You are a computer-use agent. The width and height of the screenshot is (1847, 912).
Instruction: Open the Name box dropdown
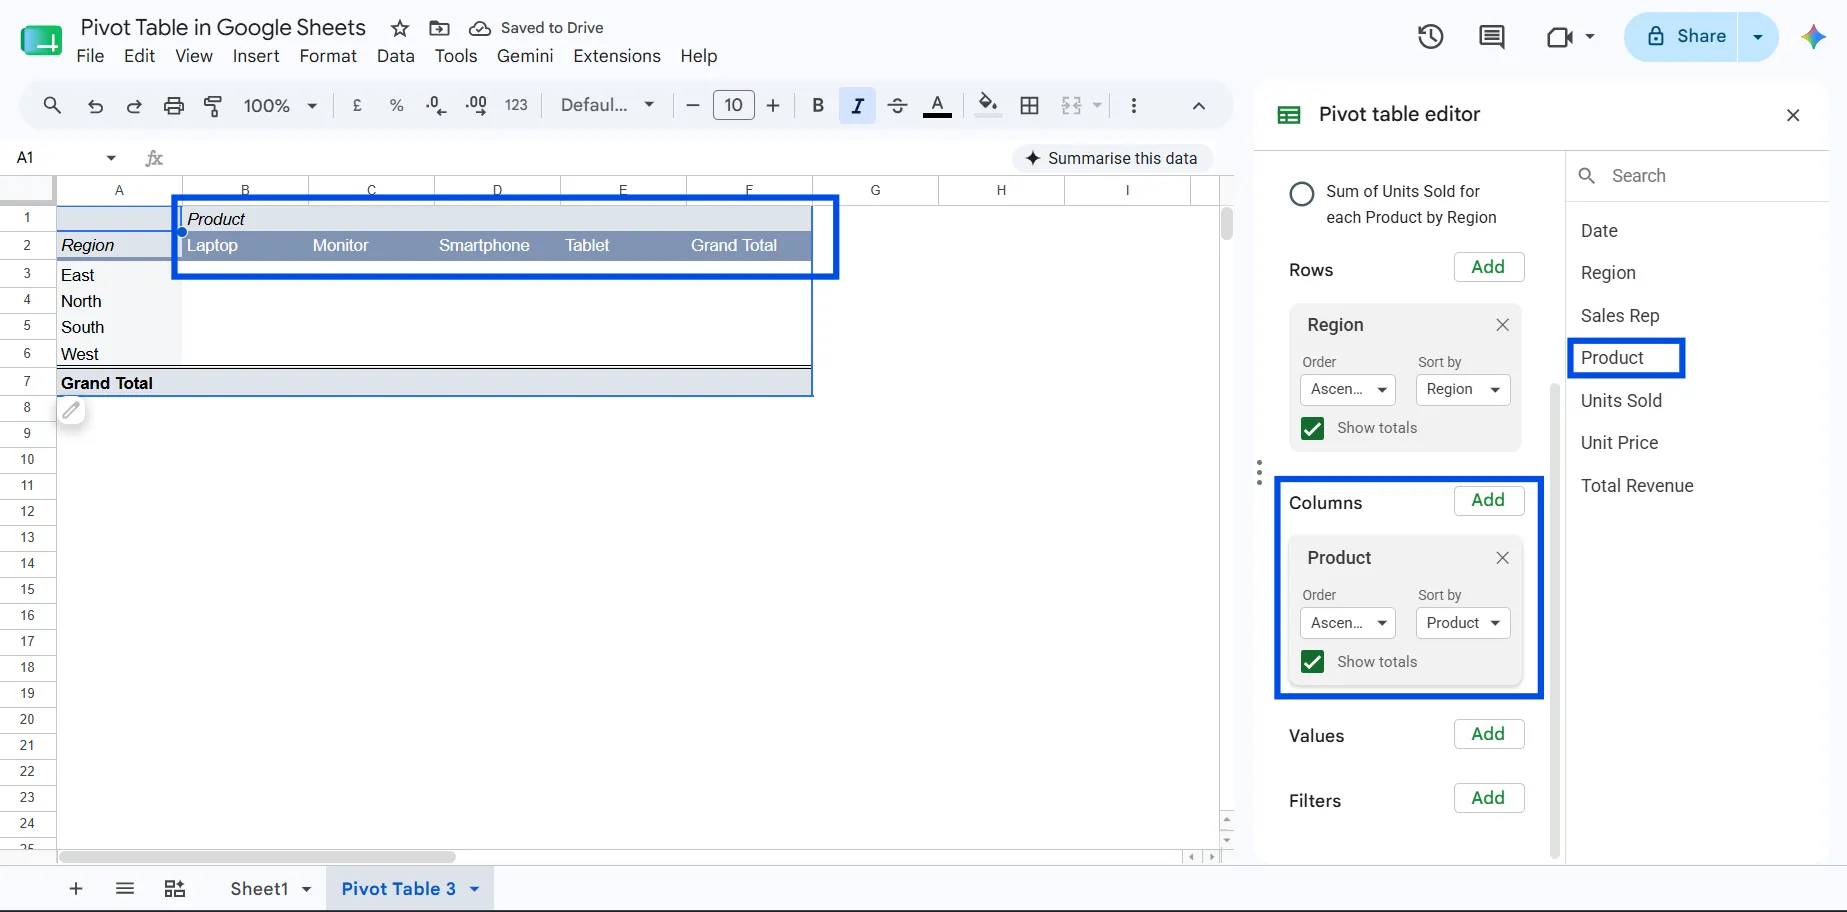(111, 158)
